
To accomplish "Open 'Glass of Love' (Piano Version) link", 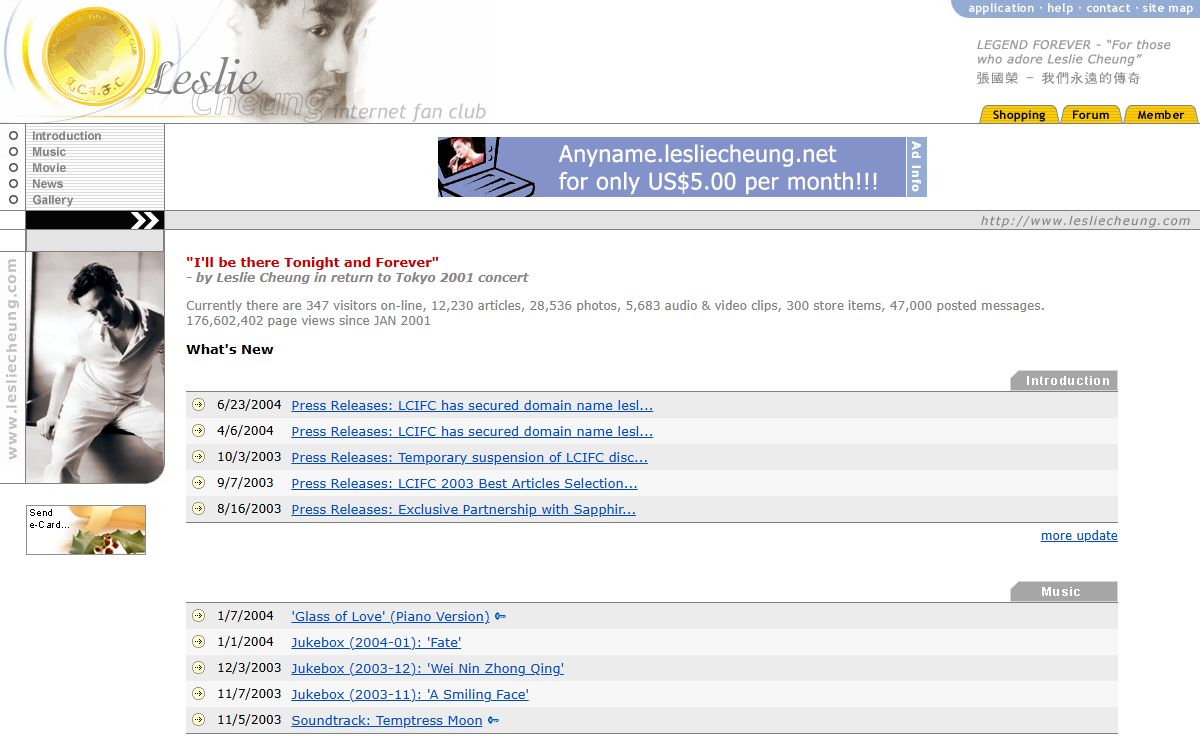I will tap(390, 616).
